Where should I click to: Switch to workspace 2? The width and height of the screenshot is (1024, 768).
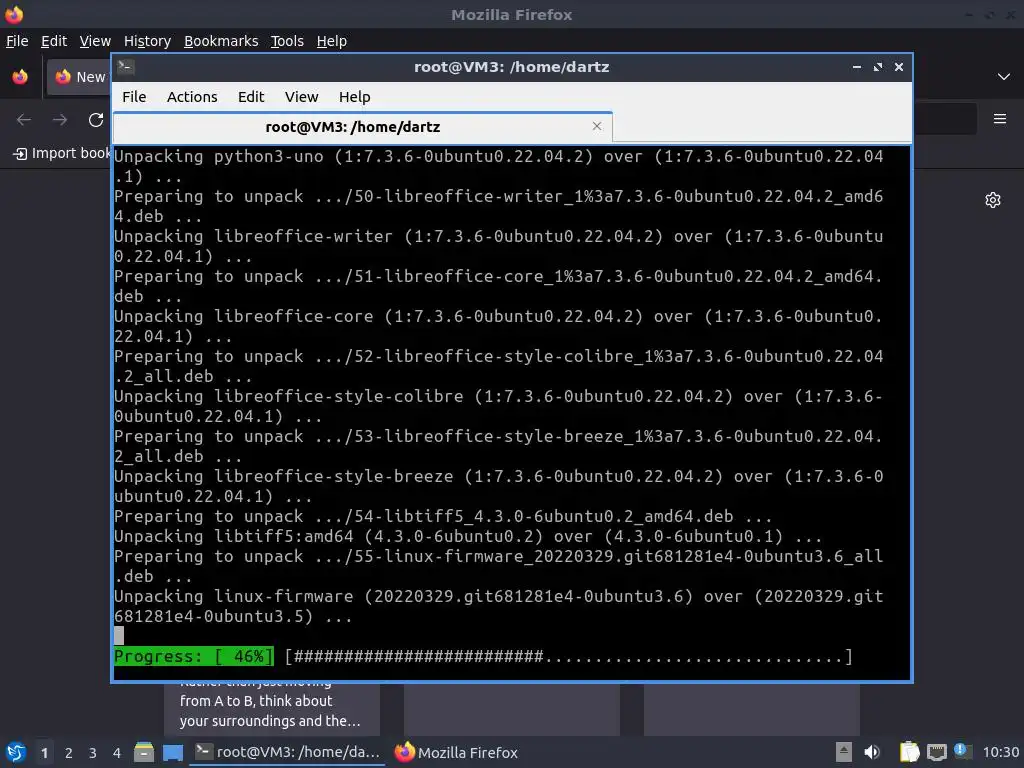(69, 753)
